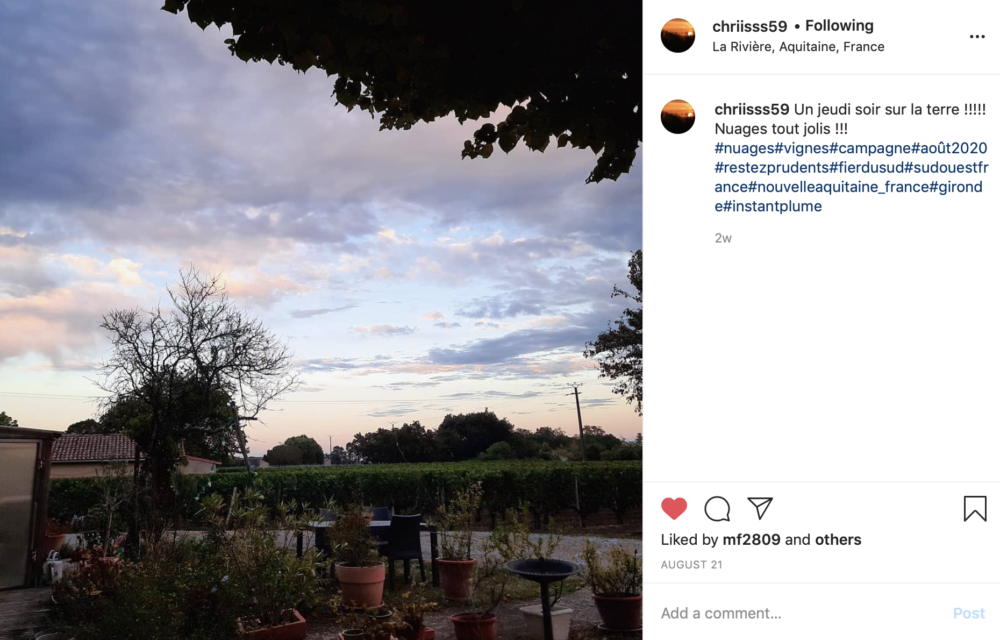Image resolution: width=1000 pixels, height=640 pixels.
Task: Open the #instantplume hashtag
Action: click(x=772, y=206)
